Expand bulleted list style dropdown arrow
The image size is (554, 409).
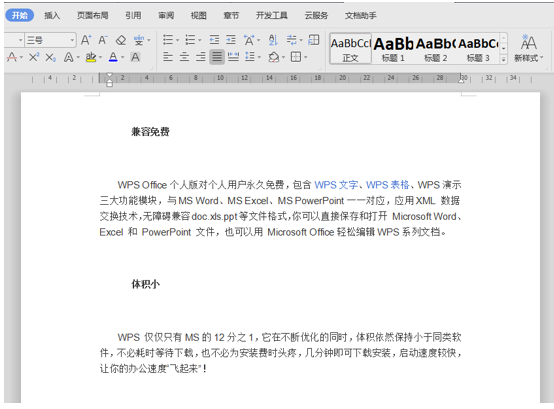point(178,40)
